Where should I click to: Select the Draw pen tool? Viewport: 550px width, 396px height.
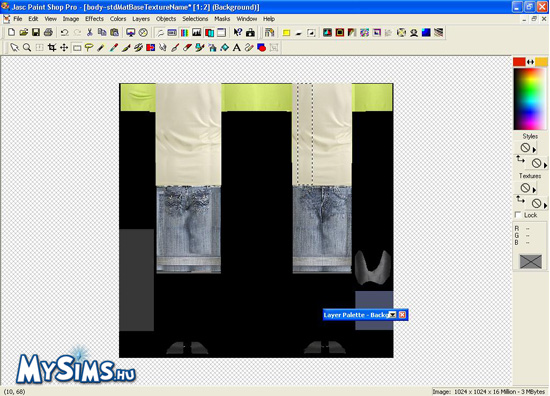(x=249, y=47)
